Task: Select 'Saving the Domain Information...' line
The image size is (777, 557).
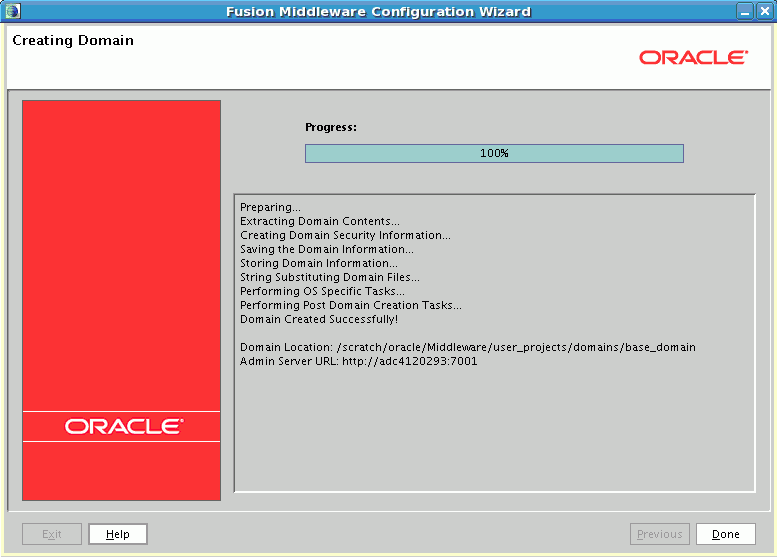Action: tap(327, 249)
